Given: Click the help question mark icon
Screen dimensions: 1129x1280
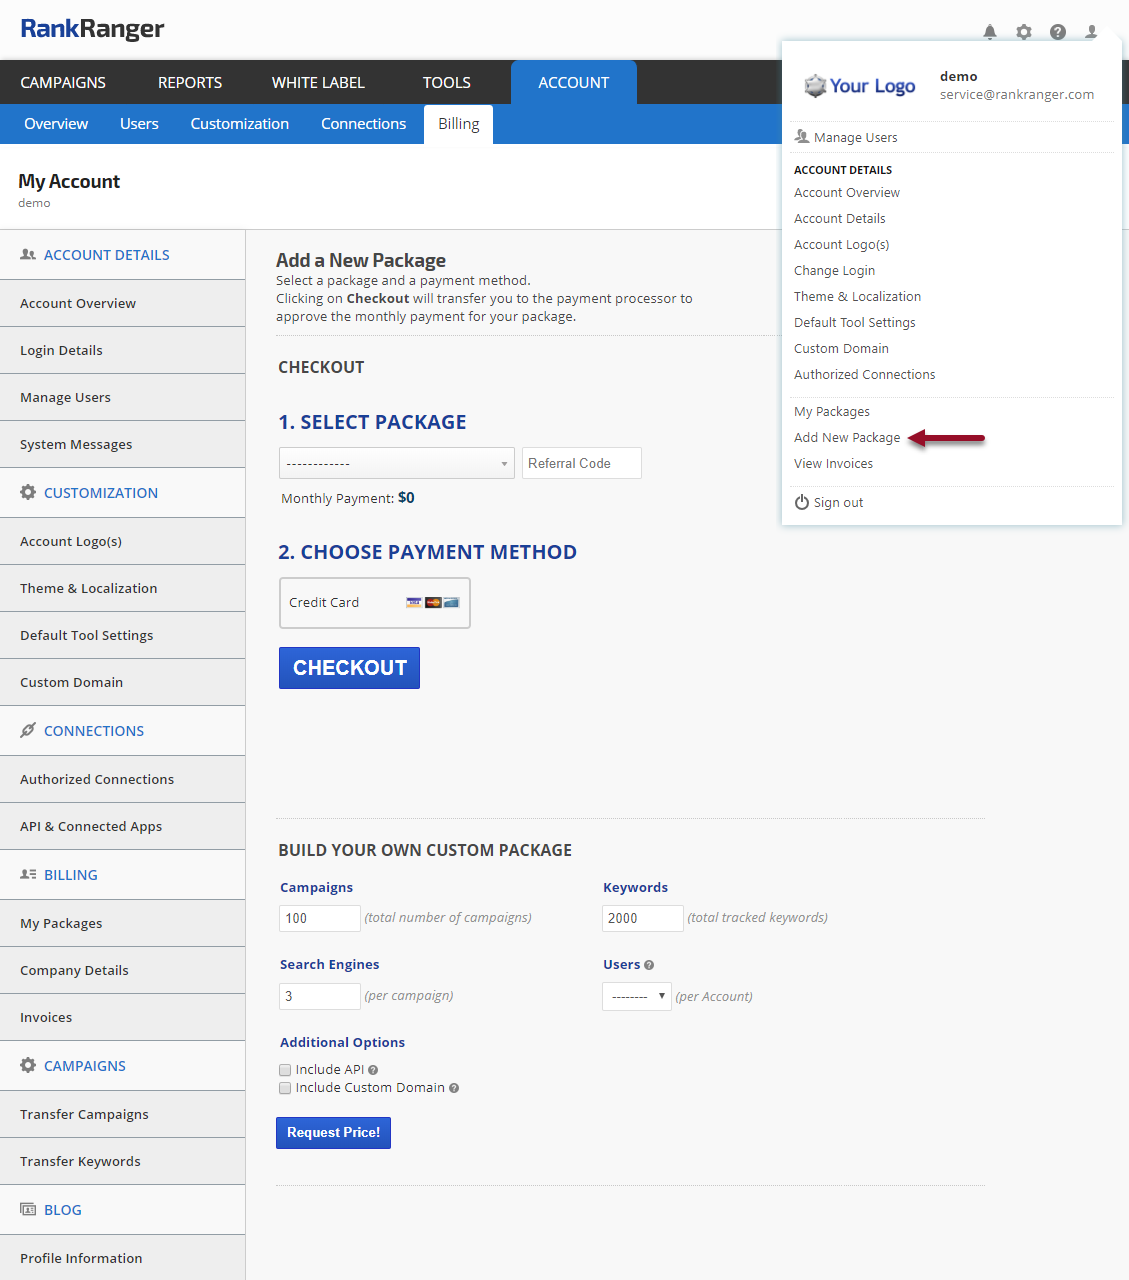Looking at the screenshot, I should (x=1057, y=32).
